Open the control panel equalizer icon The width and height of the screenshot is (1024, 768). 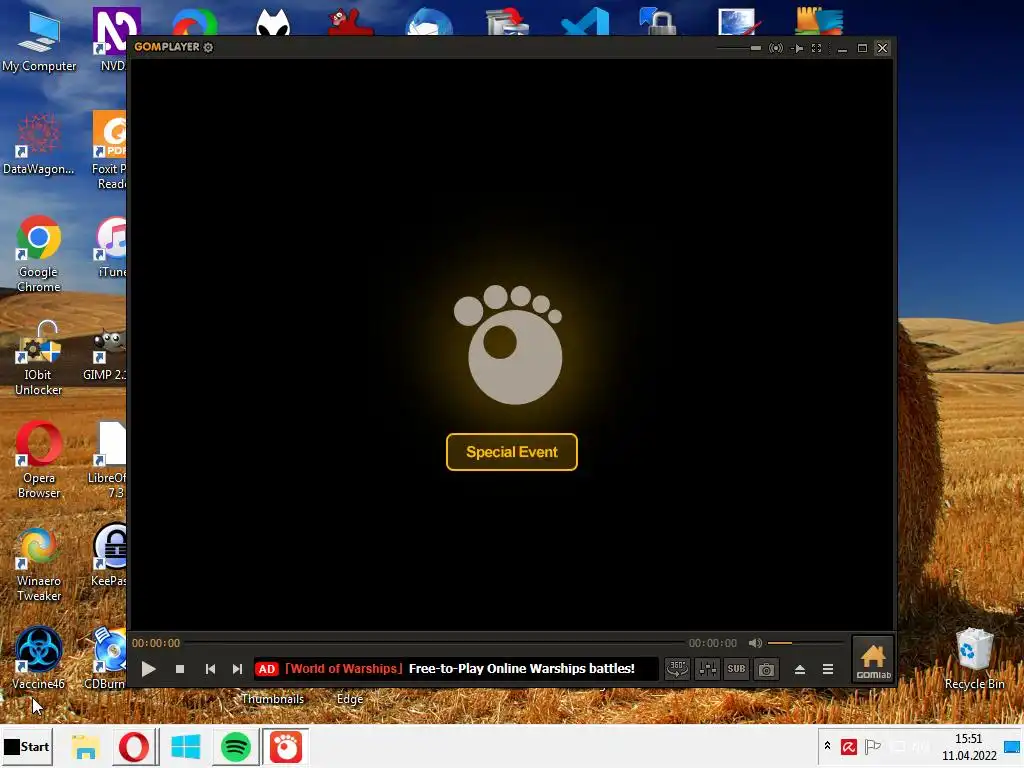(x=707, y=669)
